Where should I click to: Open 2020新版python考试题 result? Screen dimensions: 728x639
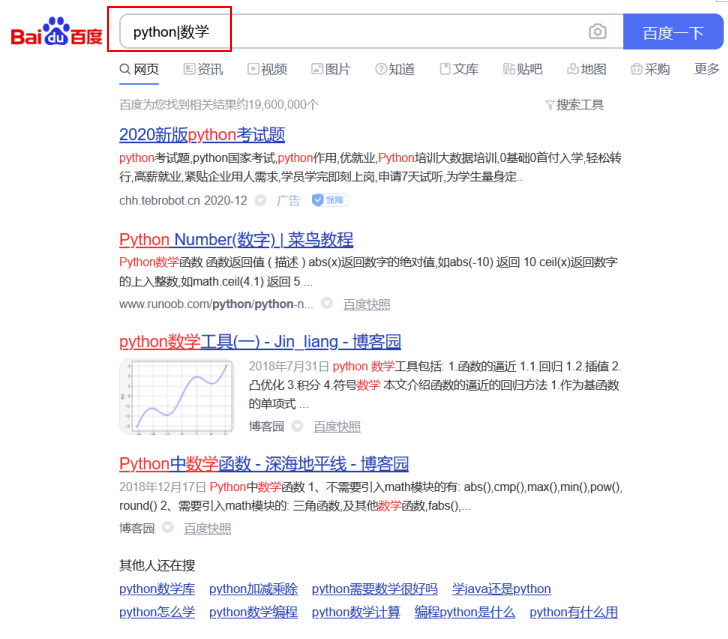pyautogui.click(x=202, y=135)
